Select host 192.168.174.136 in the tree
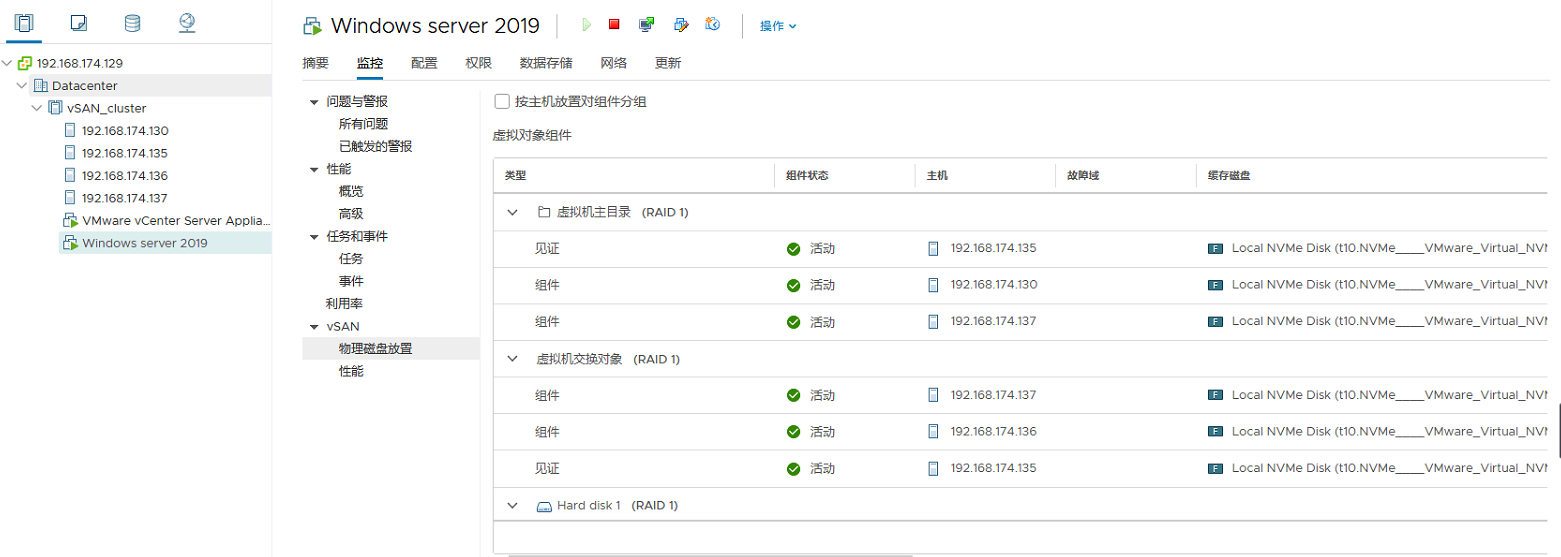Viewport: 1561px width, 557px height. coord(125,175)
